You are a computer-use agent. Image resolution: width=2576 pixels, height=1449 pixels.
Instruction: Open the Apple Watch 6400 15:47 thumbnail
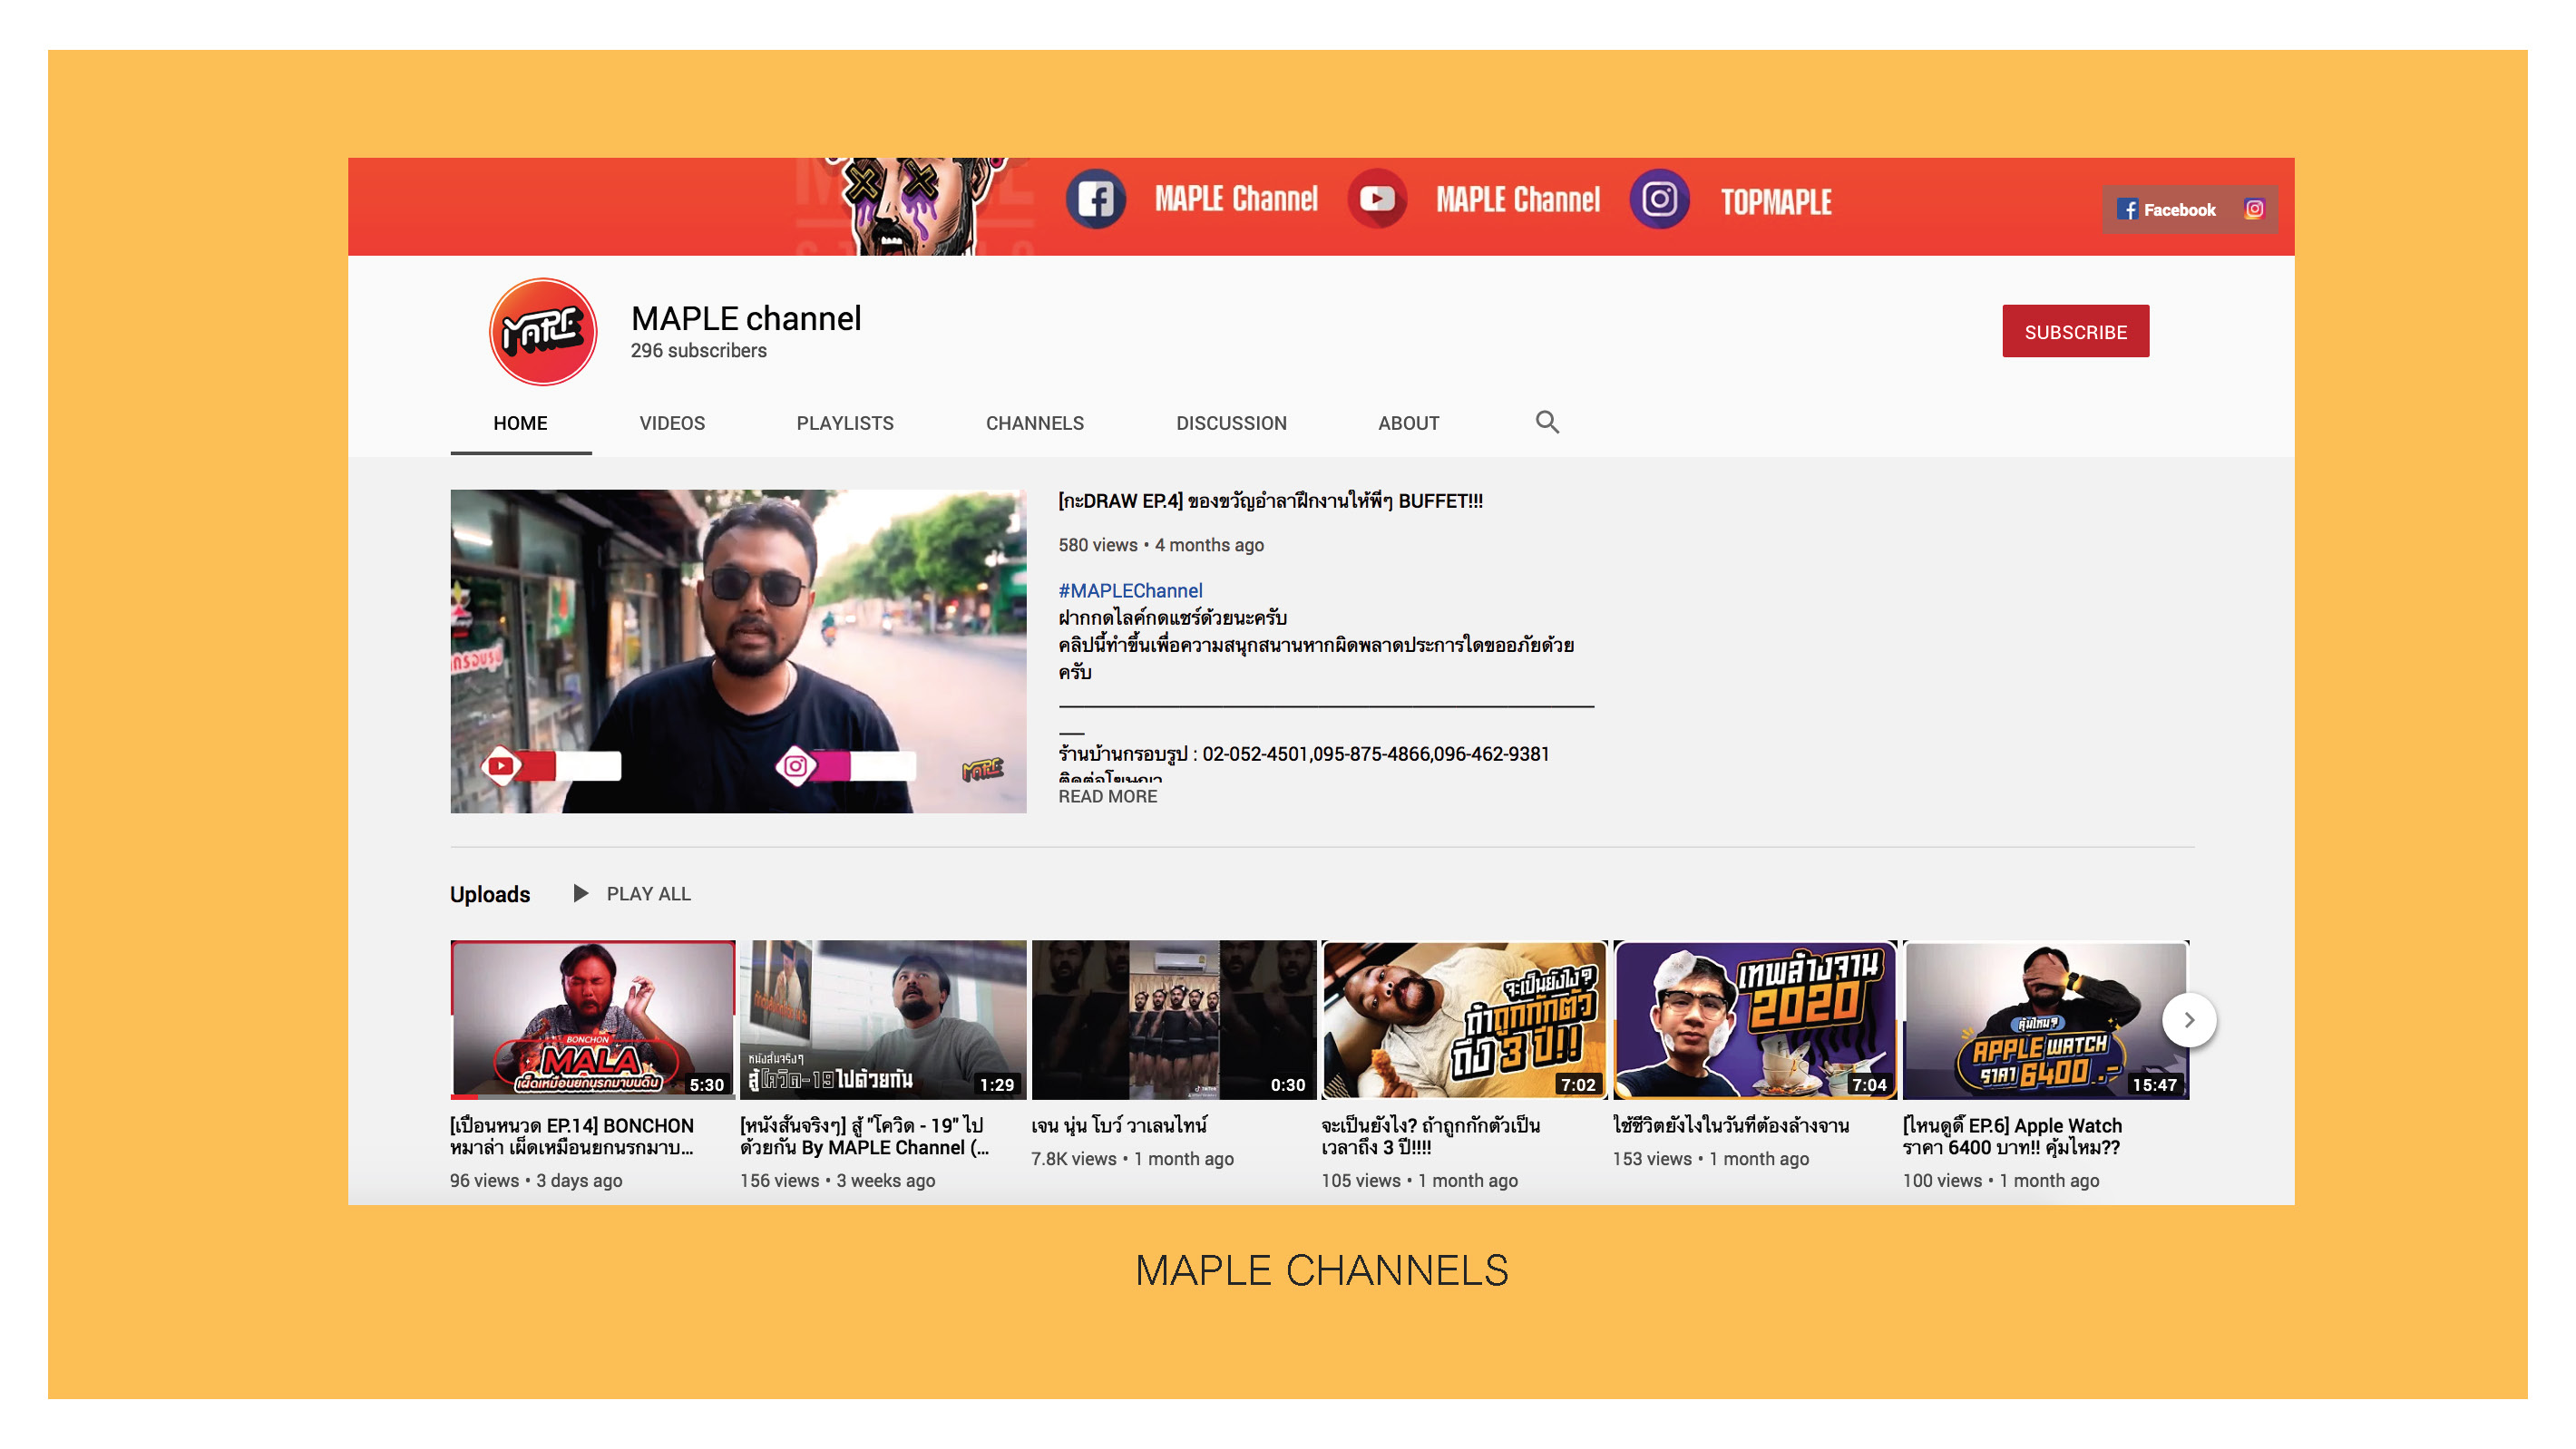click(2045, 1020)
